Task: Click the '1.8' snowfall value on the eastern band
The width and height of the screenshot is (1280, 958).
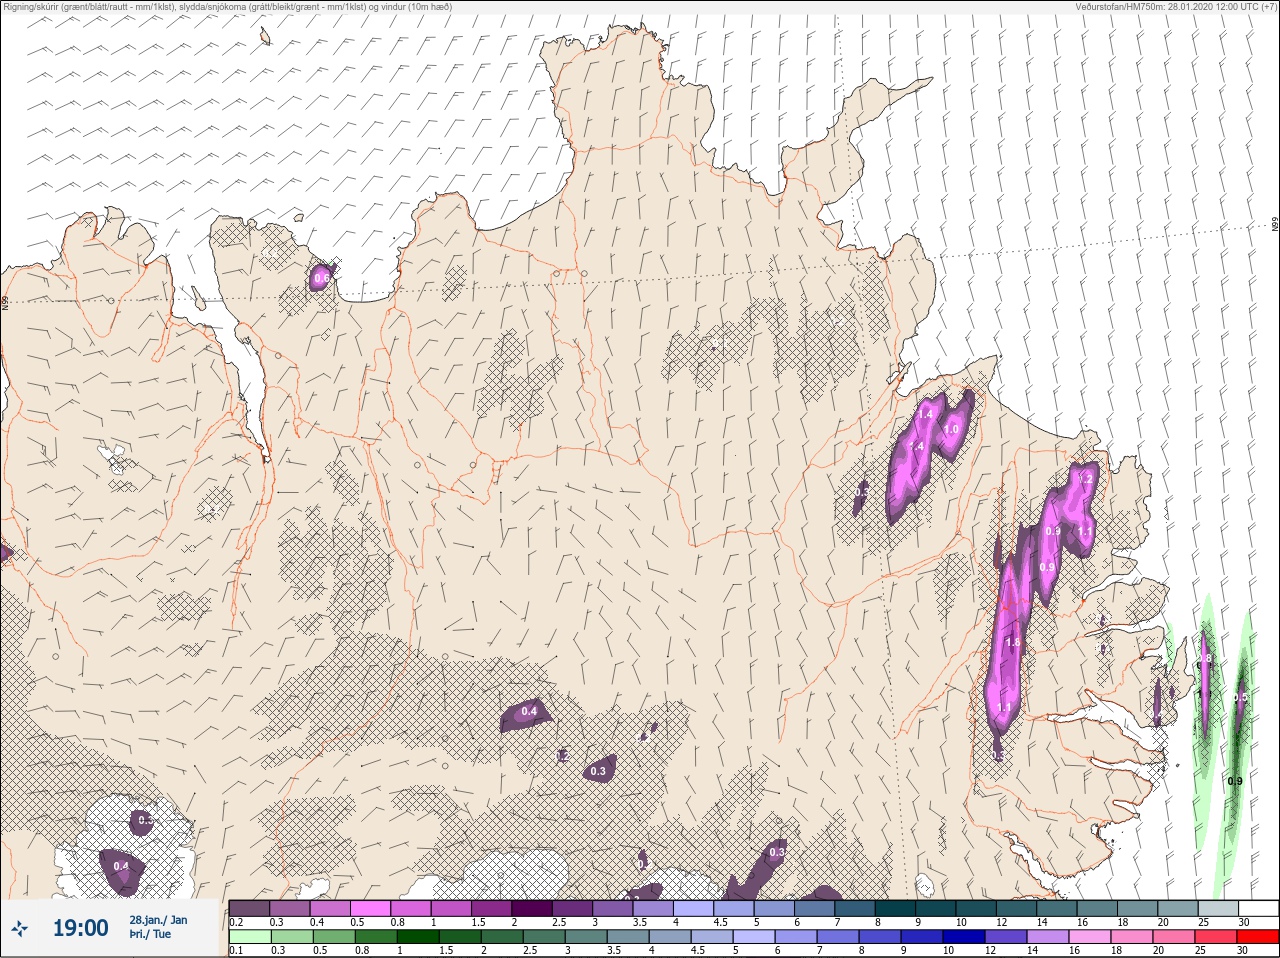Action: (x=1013, y=643)
